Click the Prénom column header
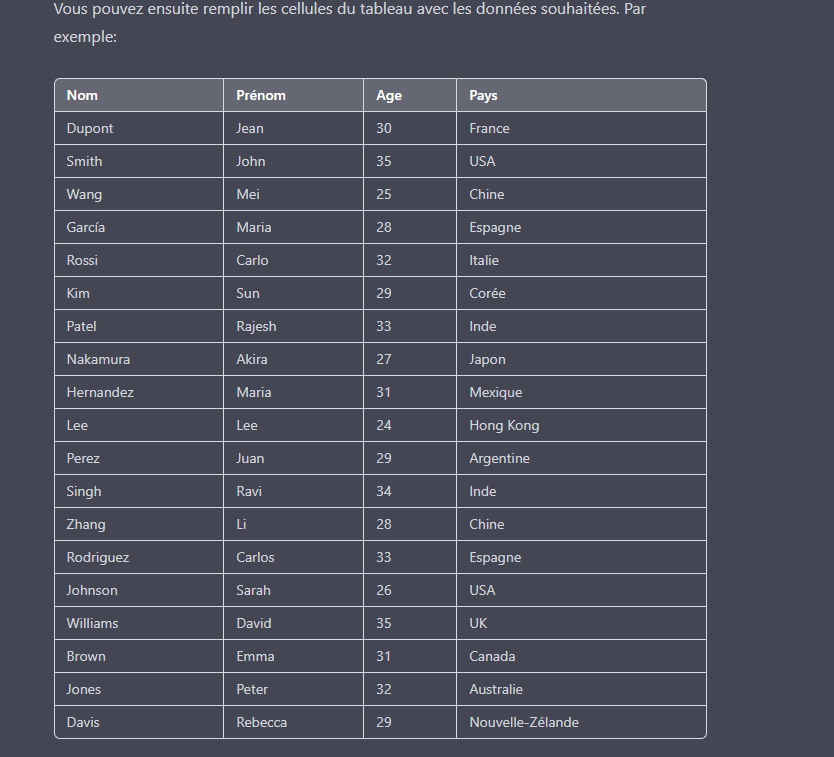 [293, 95]
